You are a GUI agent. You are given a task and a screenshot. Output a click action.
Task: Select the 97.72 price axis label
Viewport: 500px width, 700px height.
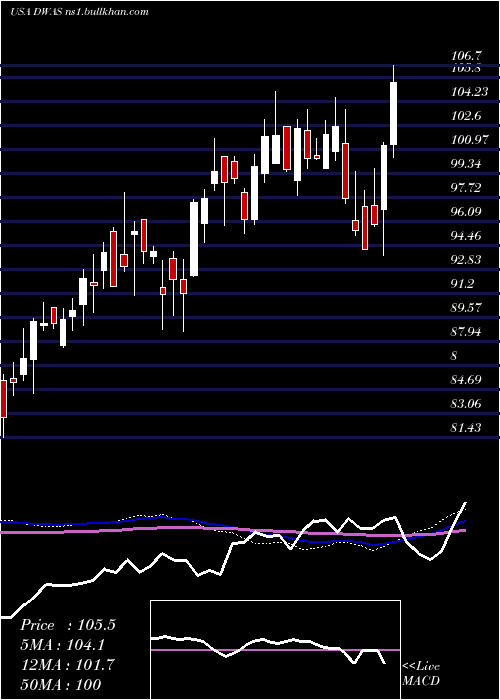click(x=466, y=188)
